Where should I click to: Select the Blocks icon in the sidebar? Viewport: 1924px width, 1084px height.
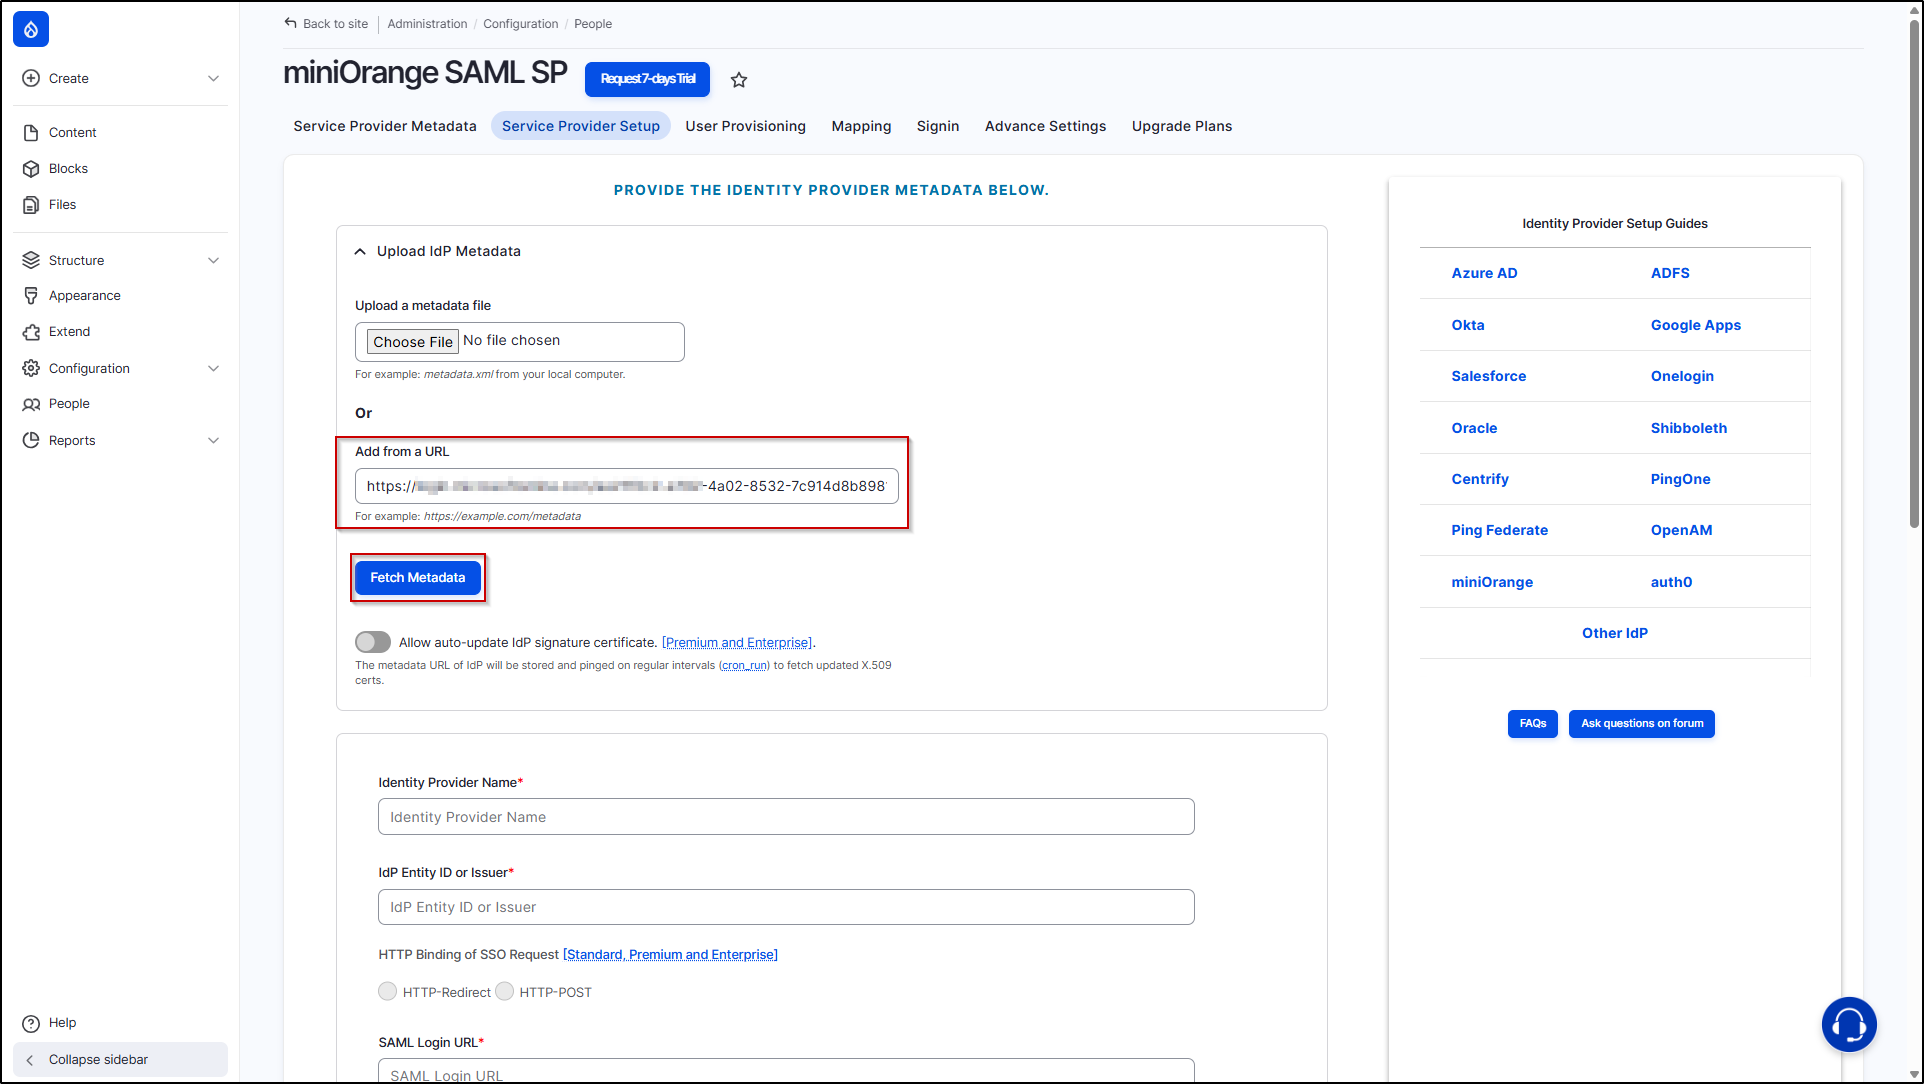pos(31,168)
